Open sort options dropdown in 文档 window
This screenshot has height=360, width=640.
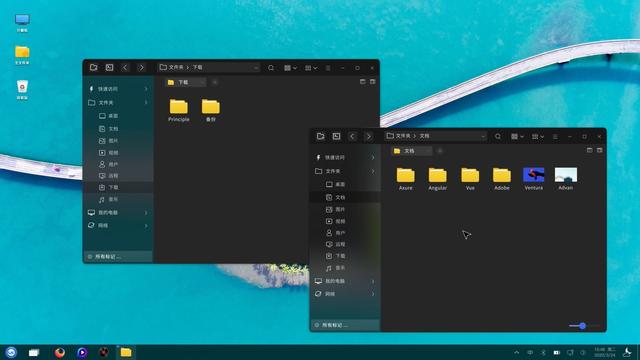[538, 136]
